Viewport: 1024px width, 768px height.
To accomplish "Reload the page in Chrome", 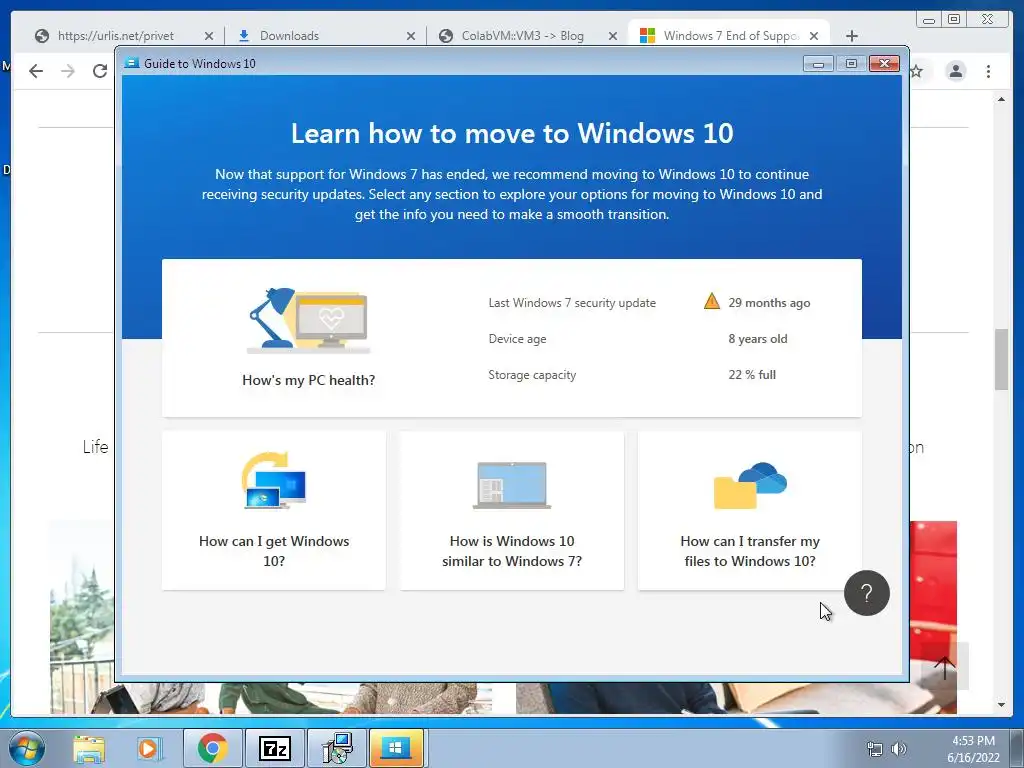I will [x=100, y=71].
